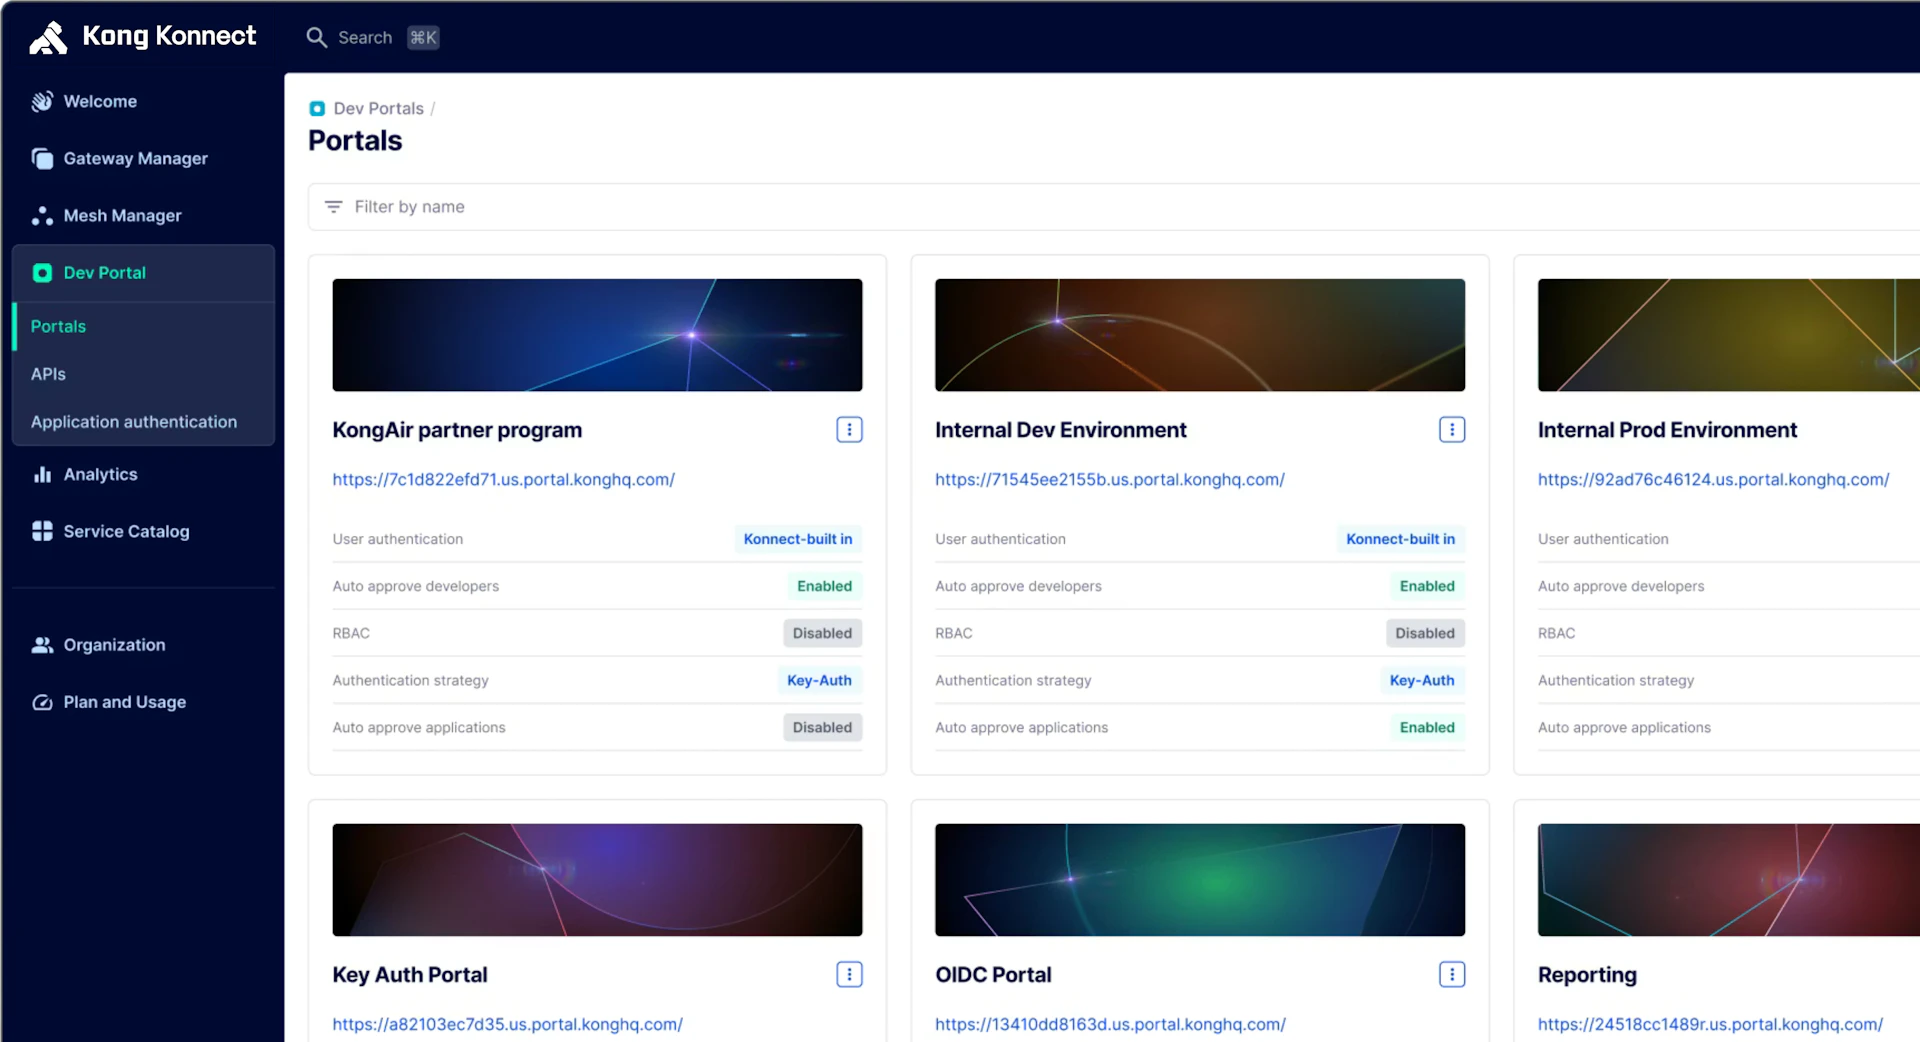This screenshot has height=1042, width=1920.
Task: Click the Kong Konnect logo icon
Action: (x=48, y=37)
